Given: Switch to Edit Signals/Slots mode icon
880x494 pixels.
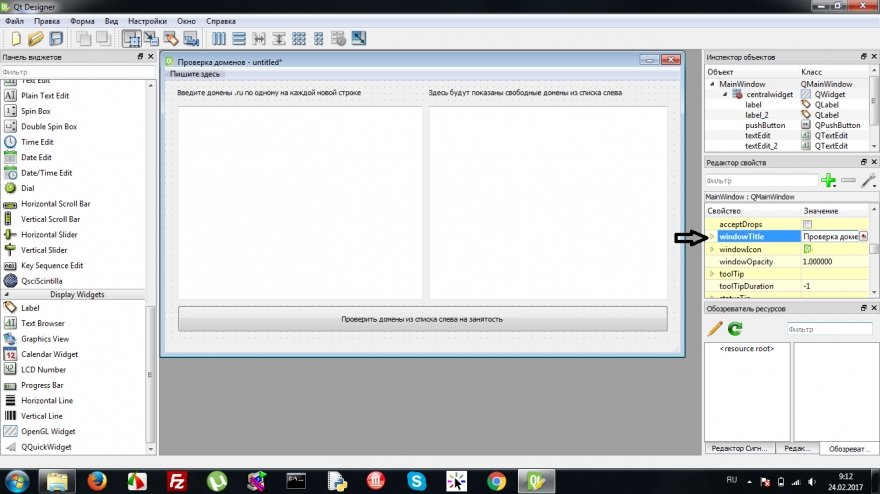Looking at the screenshot, I should tap(151, 39).
